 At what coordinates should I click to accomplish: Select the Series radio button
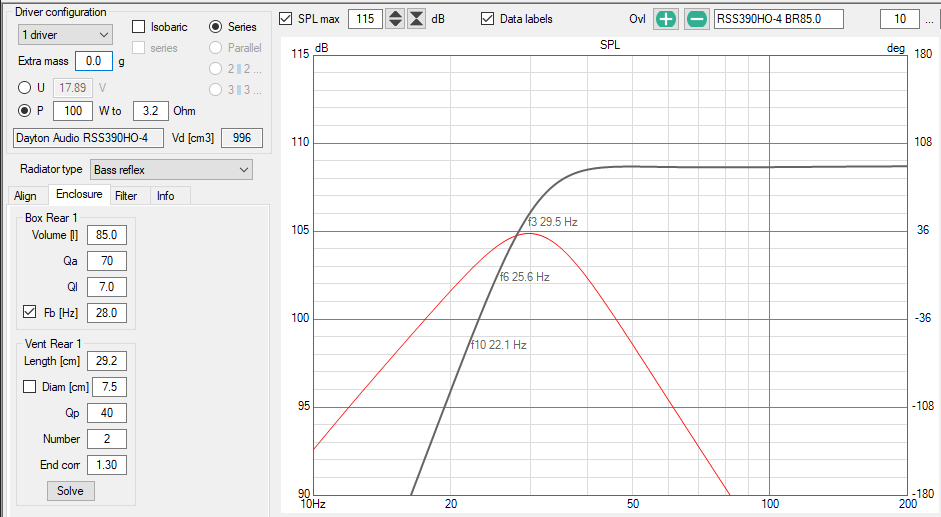(215, 26)
